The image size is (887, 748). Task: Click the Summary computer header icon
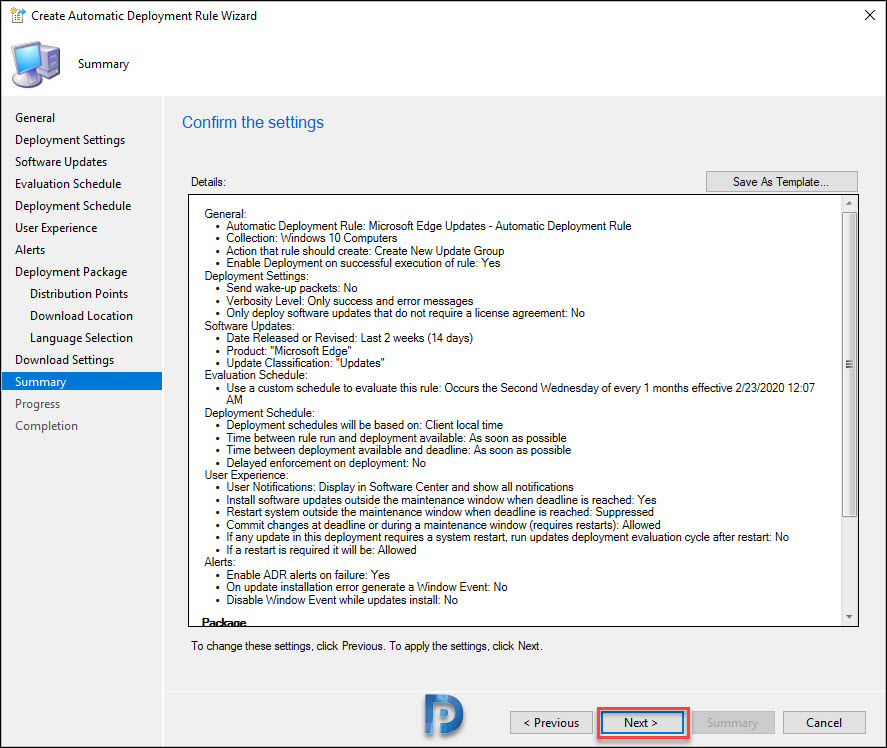tap(36, 64)
